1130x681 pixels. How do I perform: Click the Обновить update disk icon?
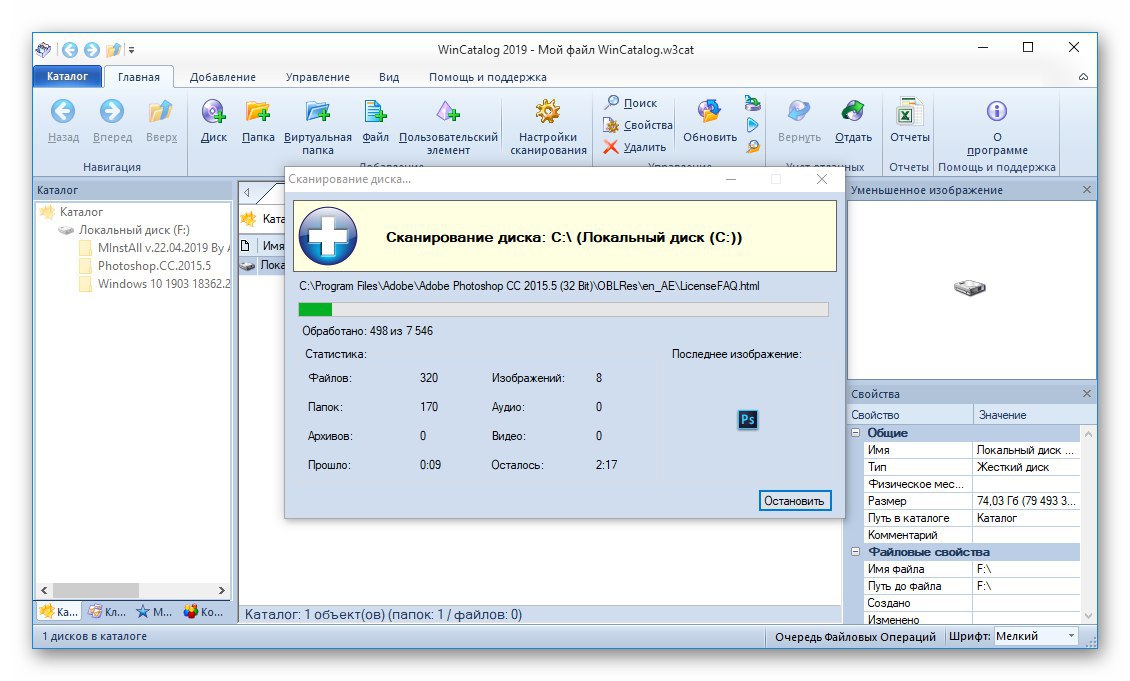[x=709, y=112]
